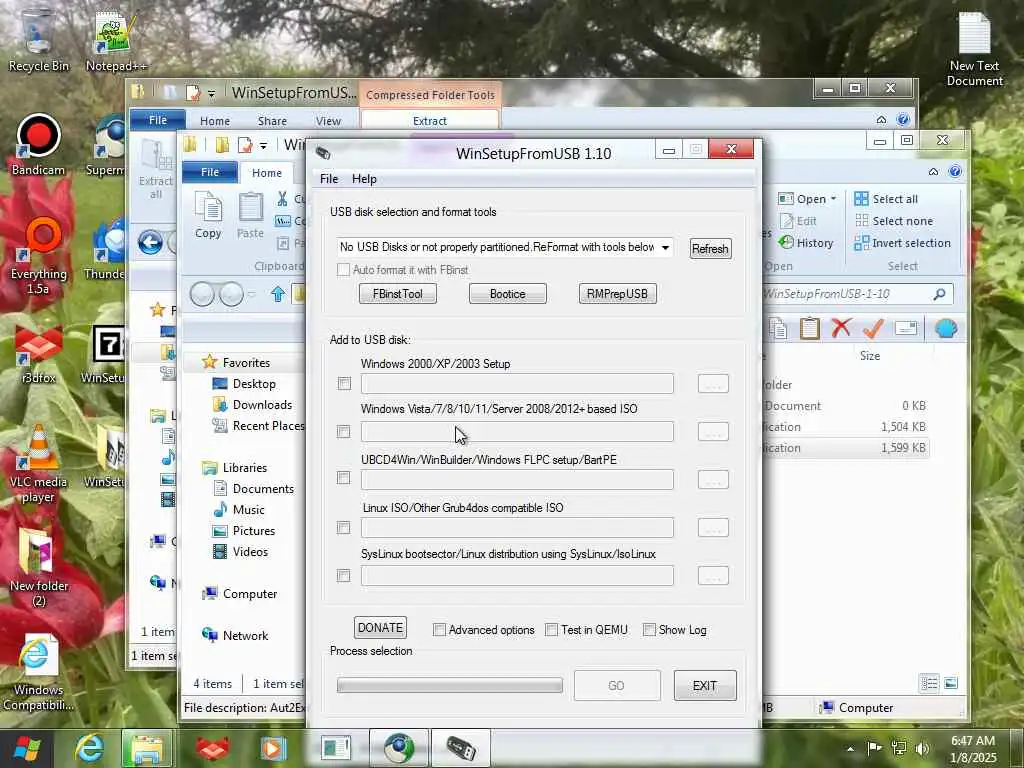The height and width of the screenshot is (768, 1024).
Task: Collapse the ribbon in back Explorer window
Action: 882,120
